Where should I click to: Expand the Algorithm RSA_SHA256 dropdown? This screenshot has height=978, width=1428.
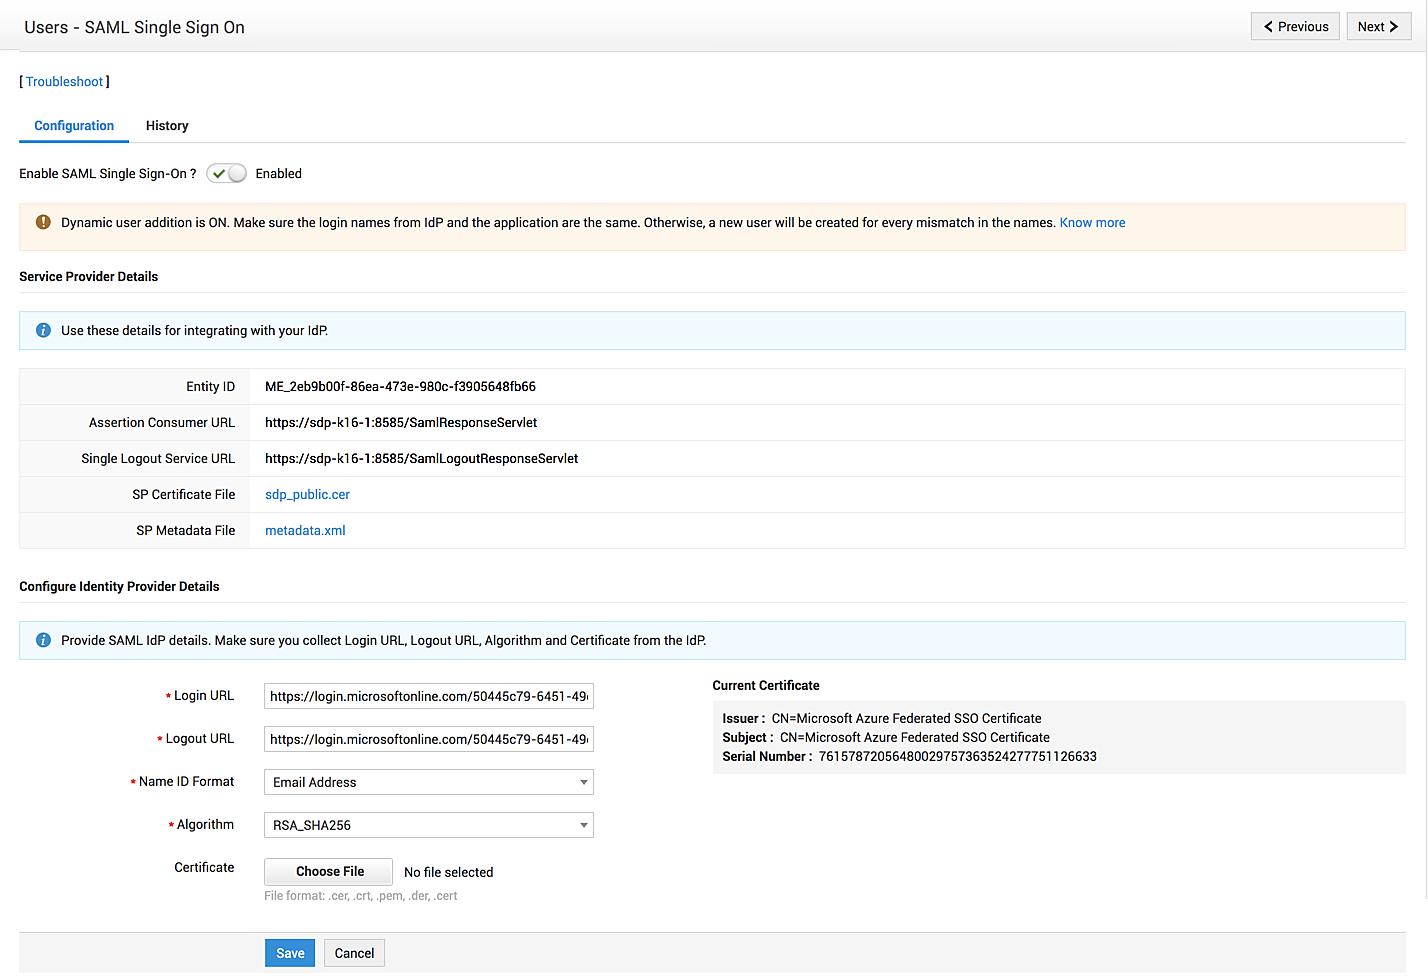click(x=428, y=825)
